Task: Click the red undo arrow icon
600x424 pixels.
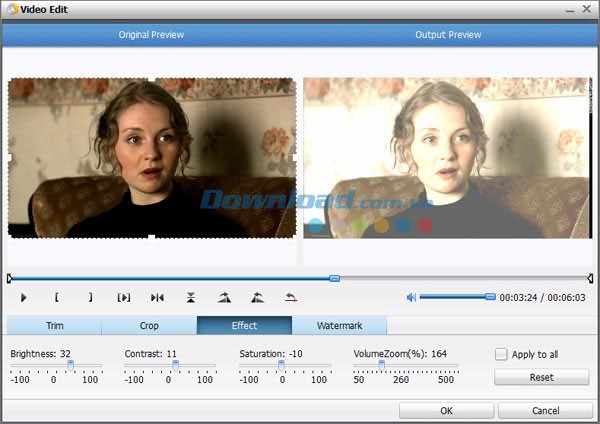Action: point(291,297)
